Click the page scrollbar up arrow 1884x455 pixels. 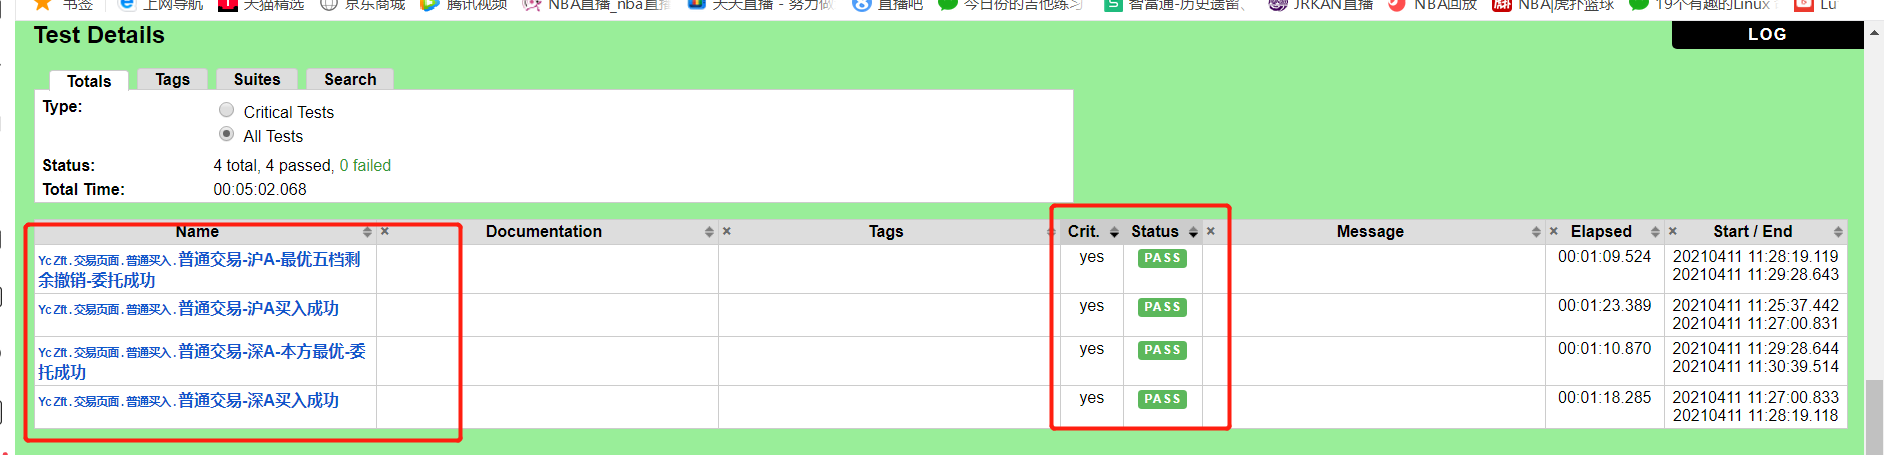(1874, 32)
